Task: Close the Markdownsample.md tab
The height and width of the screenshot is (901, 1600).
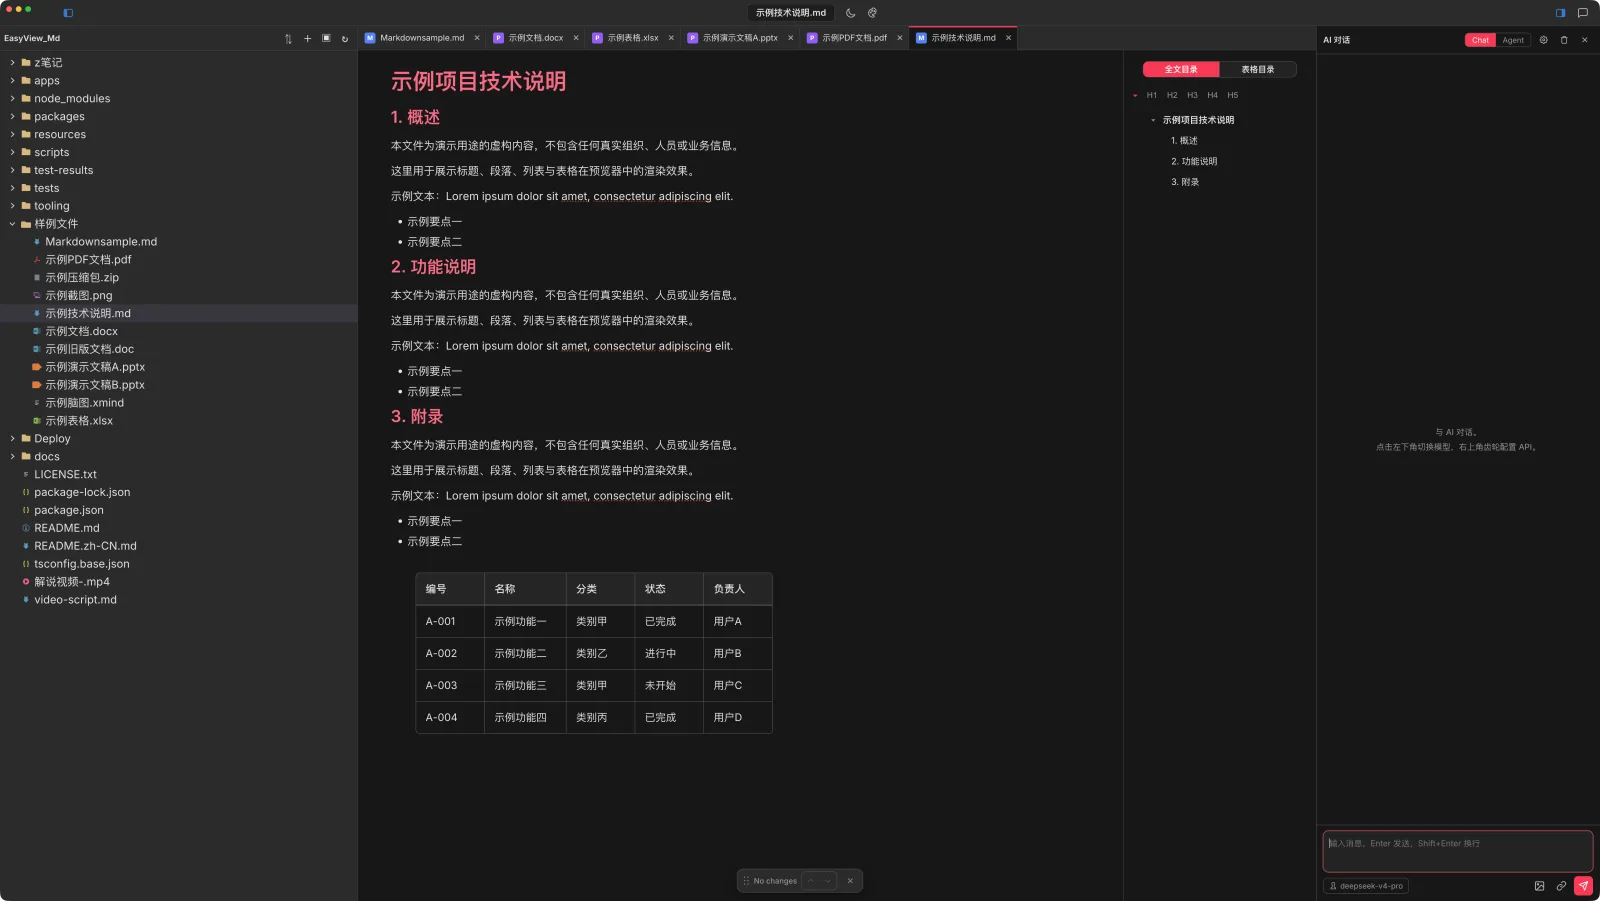Action: click(x=477, y=38)
